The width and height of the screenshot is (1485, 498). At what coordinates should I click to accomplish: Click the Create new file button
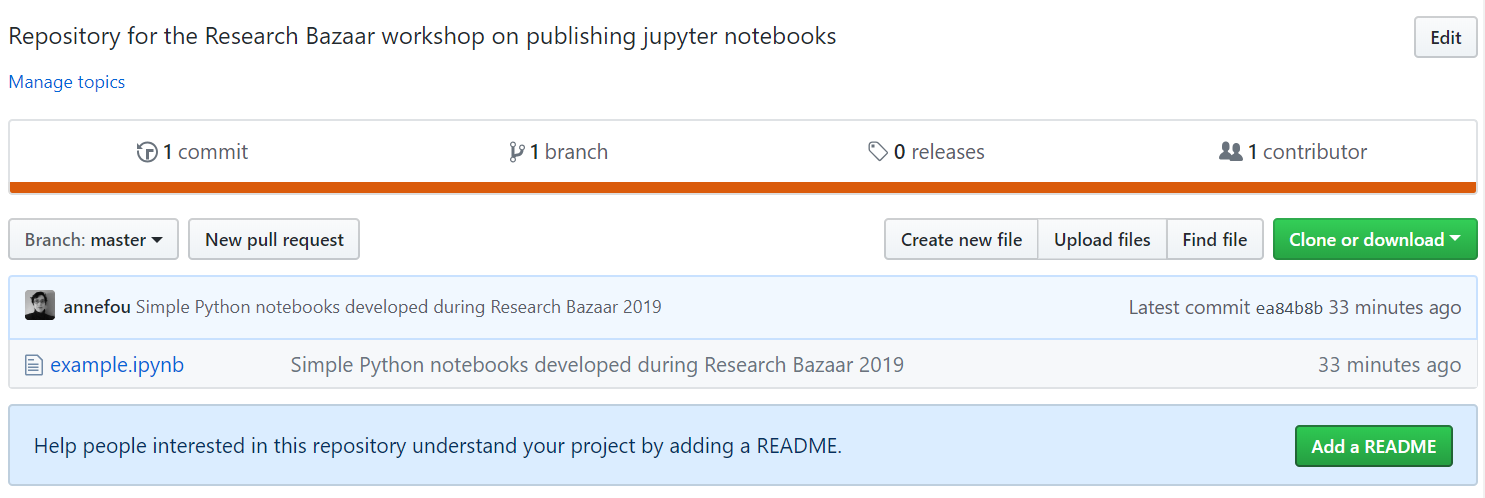pyautogui.click(x=961, y=240)
